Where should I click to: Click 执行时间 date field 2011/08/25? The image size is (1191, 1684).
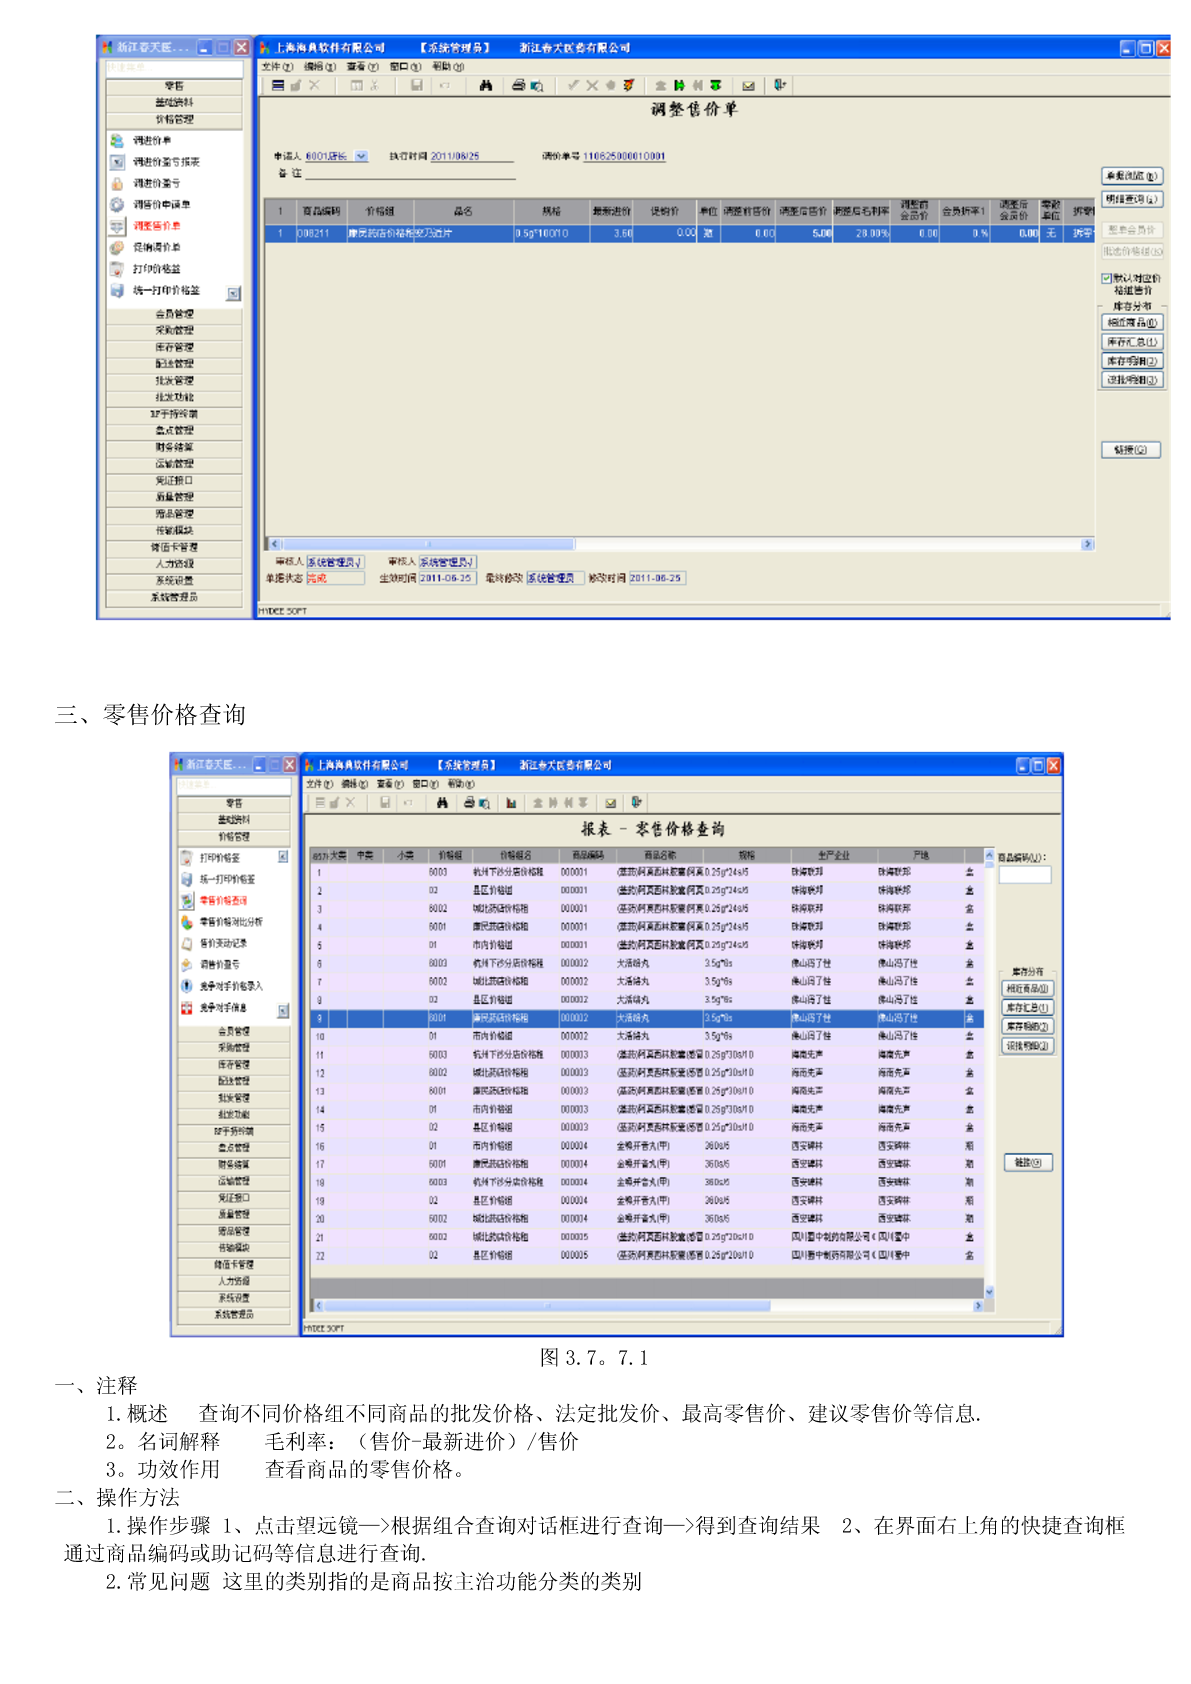[x=471, y=156]
